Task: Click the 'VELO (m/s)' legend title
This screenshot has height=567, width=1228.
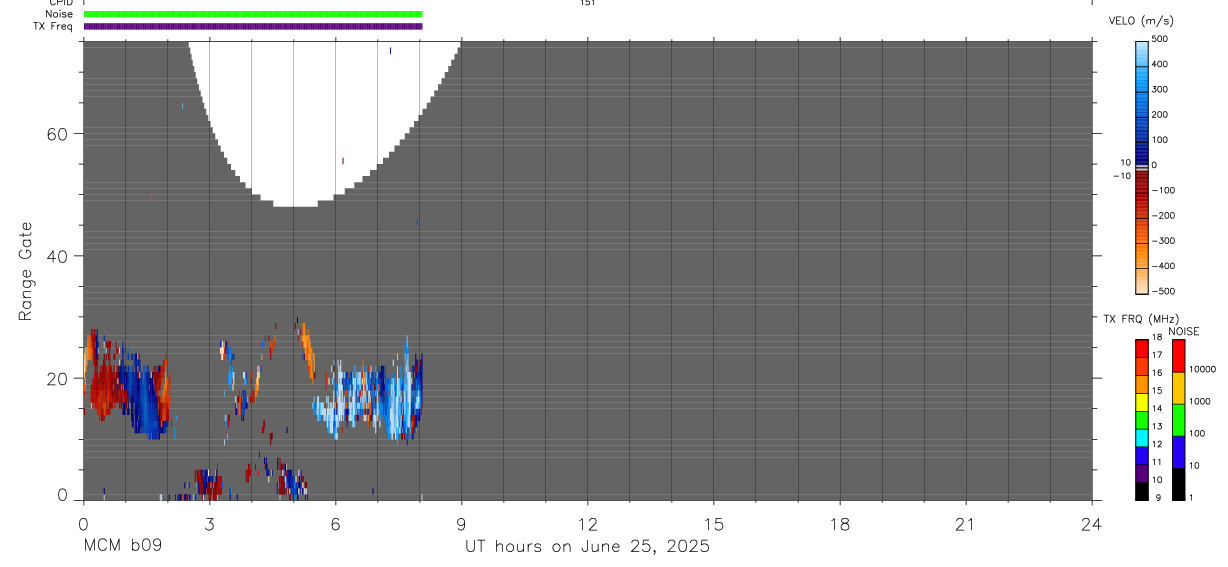Action: pyautogui.click(x=1143, y=21)
